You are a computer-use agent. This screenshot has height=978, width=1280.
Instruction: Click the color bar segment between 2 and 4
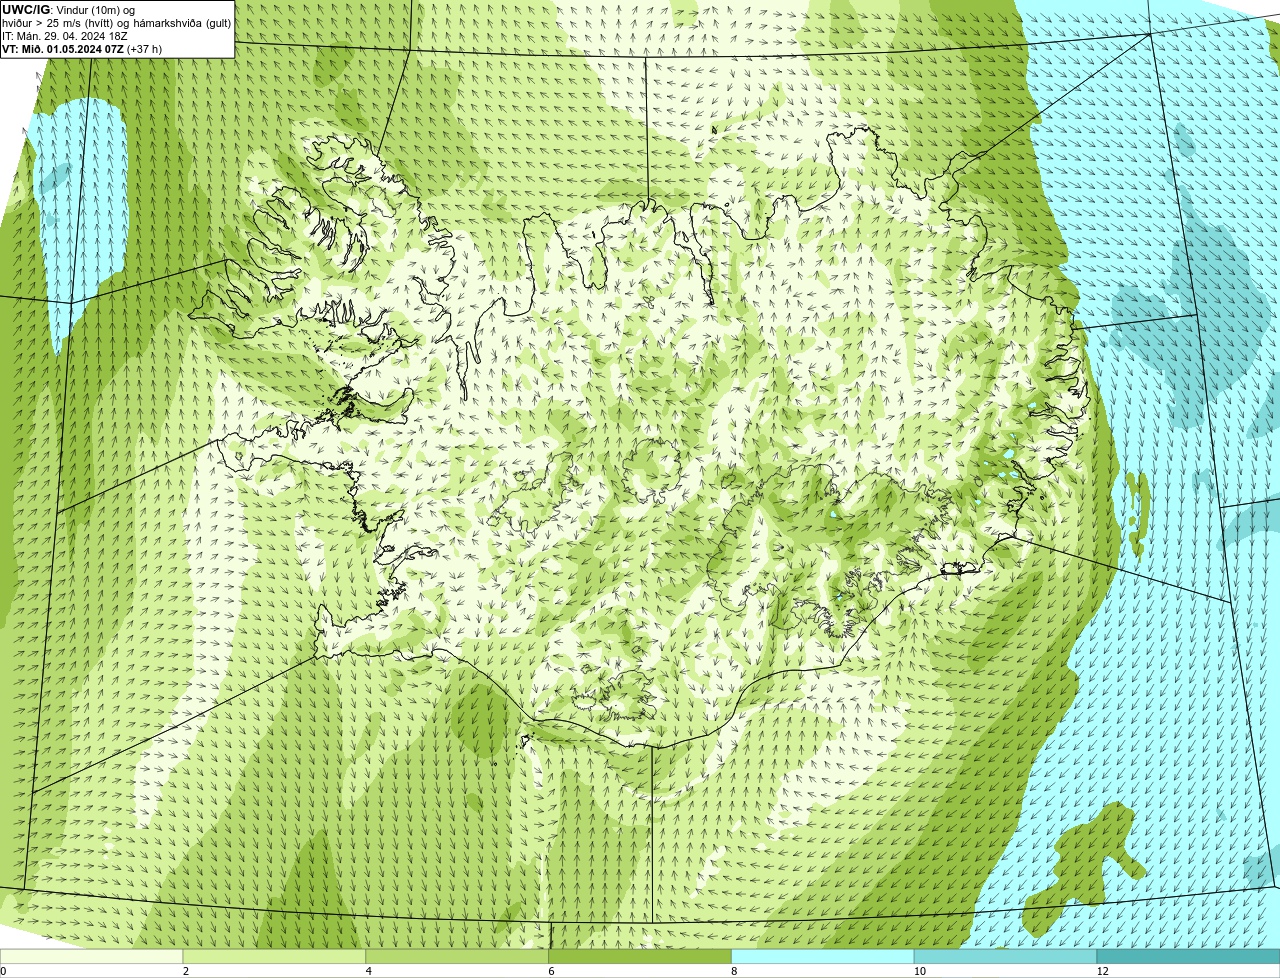coord(274,957)
